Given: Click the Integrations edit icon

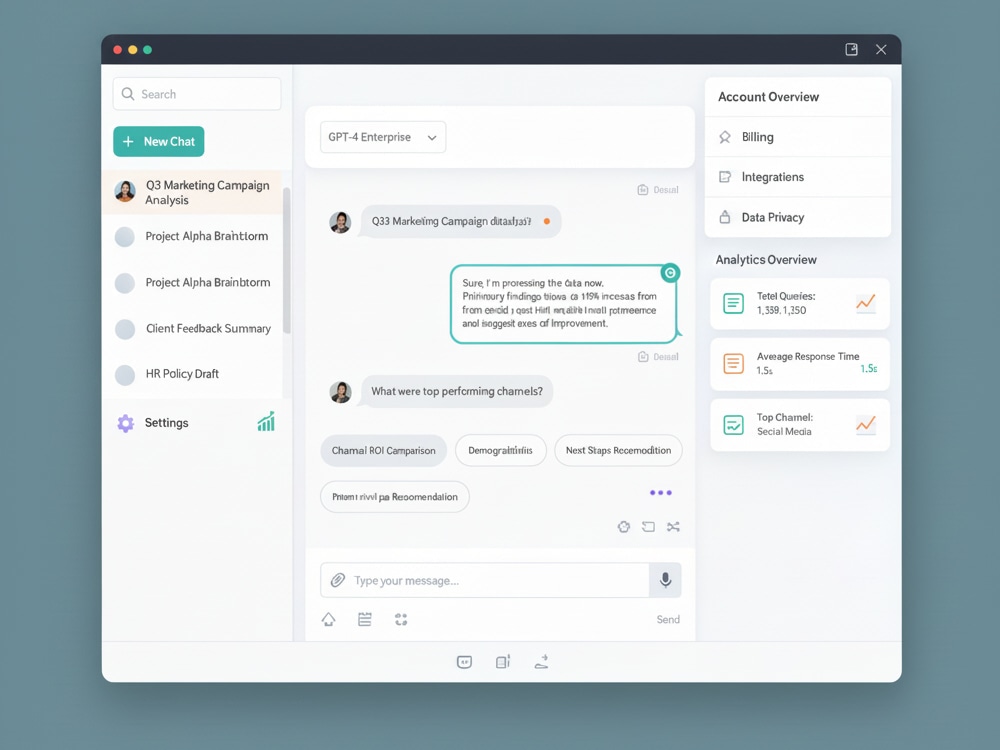Looking at the screenshot, I should pos(724,177).
